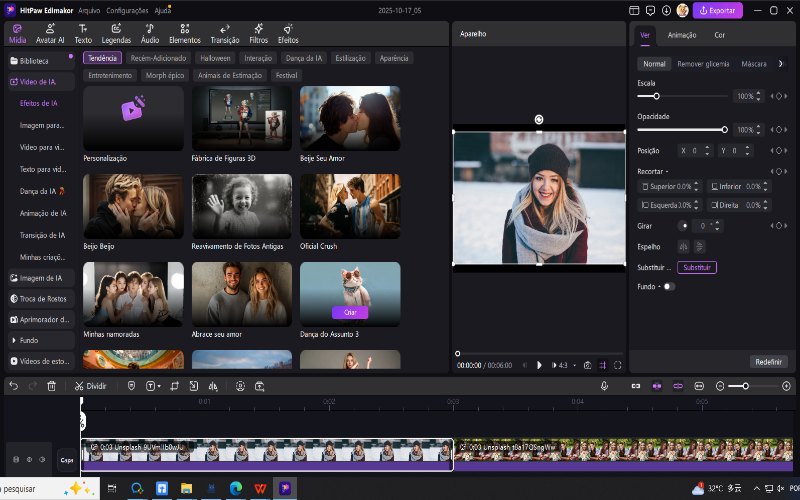Increase Opacidade percentage stepper
Viewport: 800px width, 500px height.
click(758, 127)
